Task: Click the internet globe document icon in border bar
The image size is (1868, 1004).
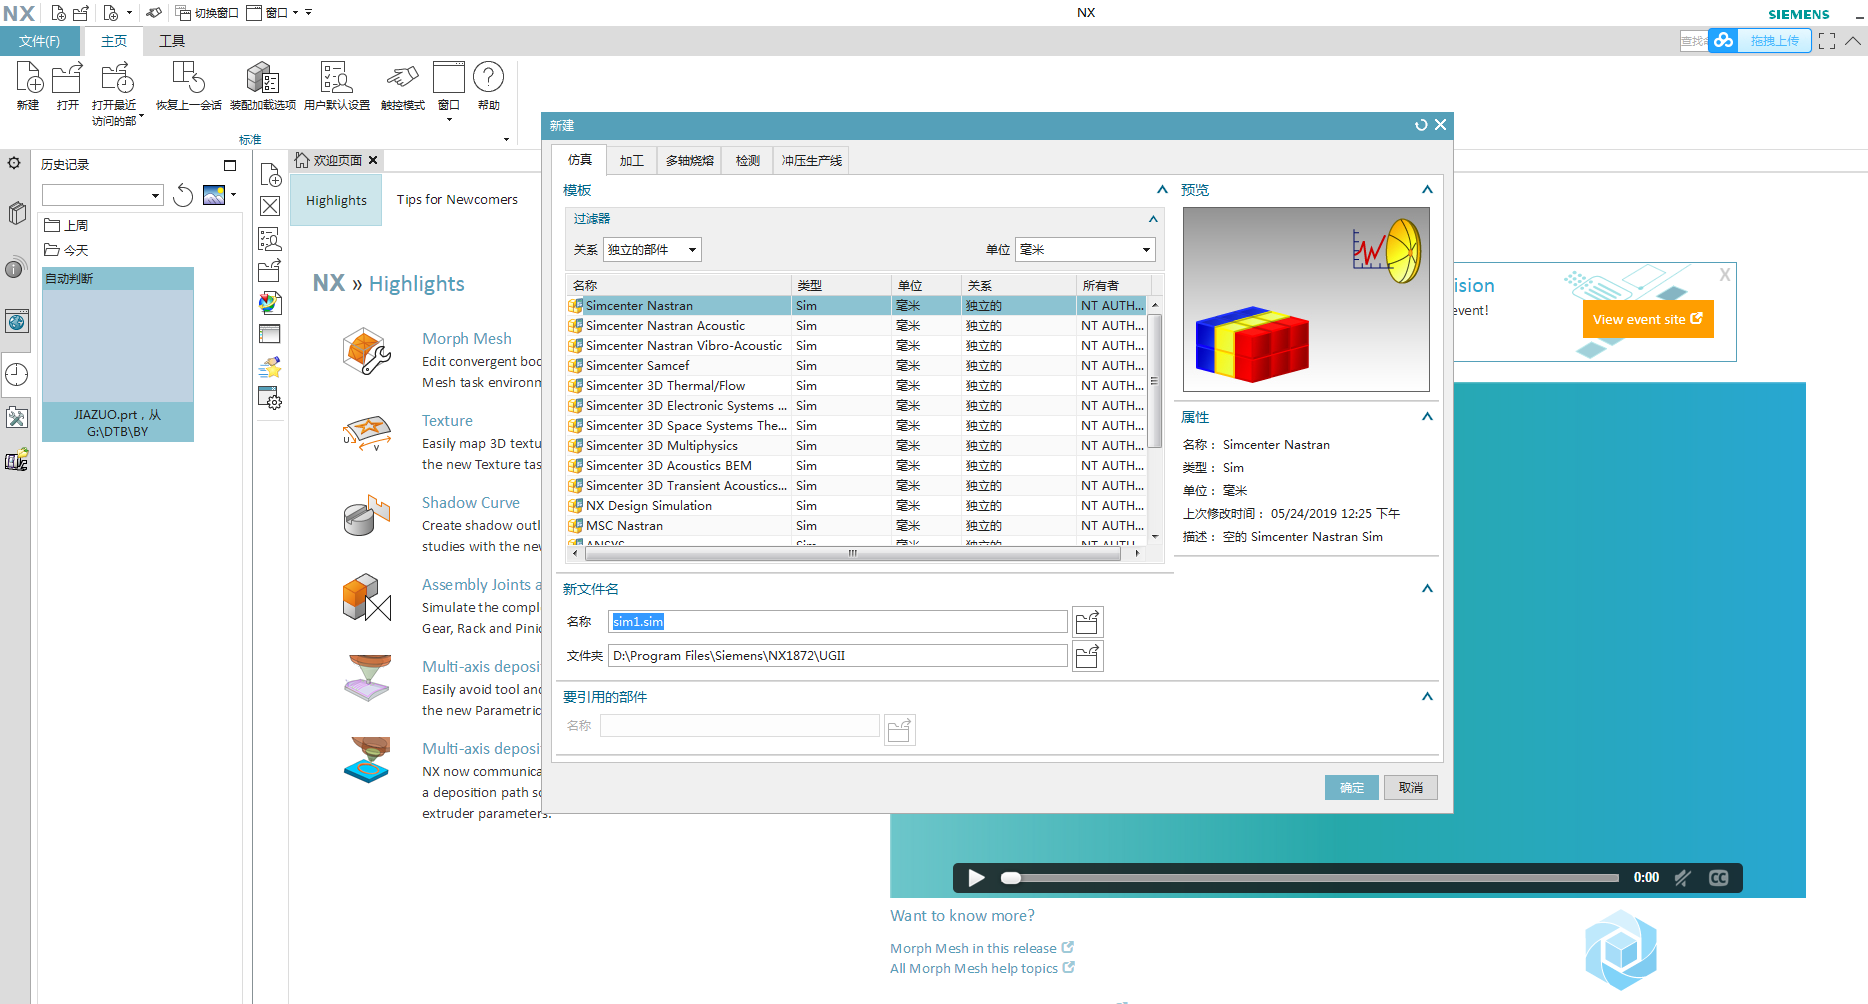Action: pyautogui.click(x=270, y=303)
